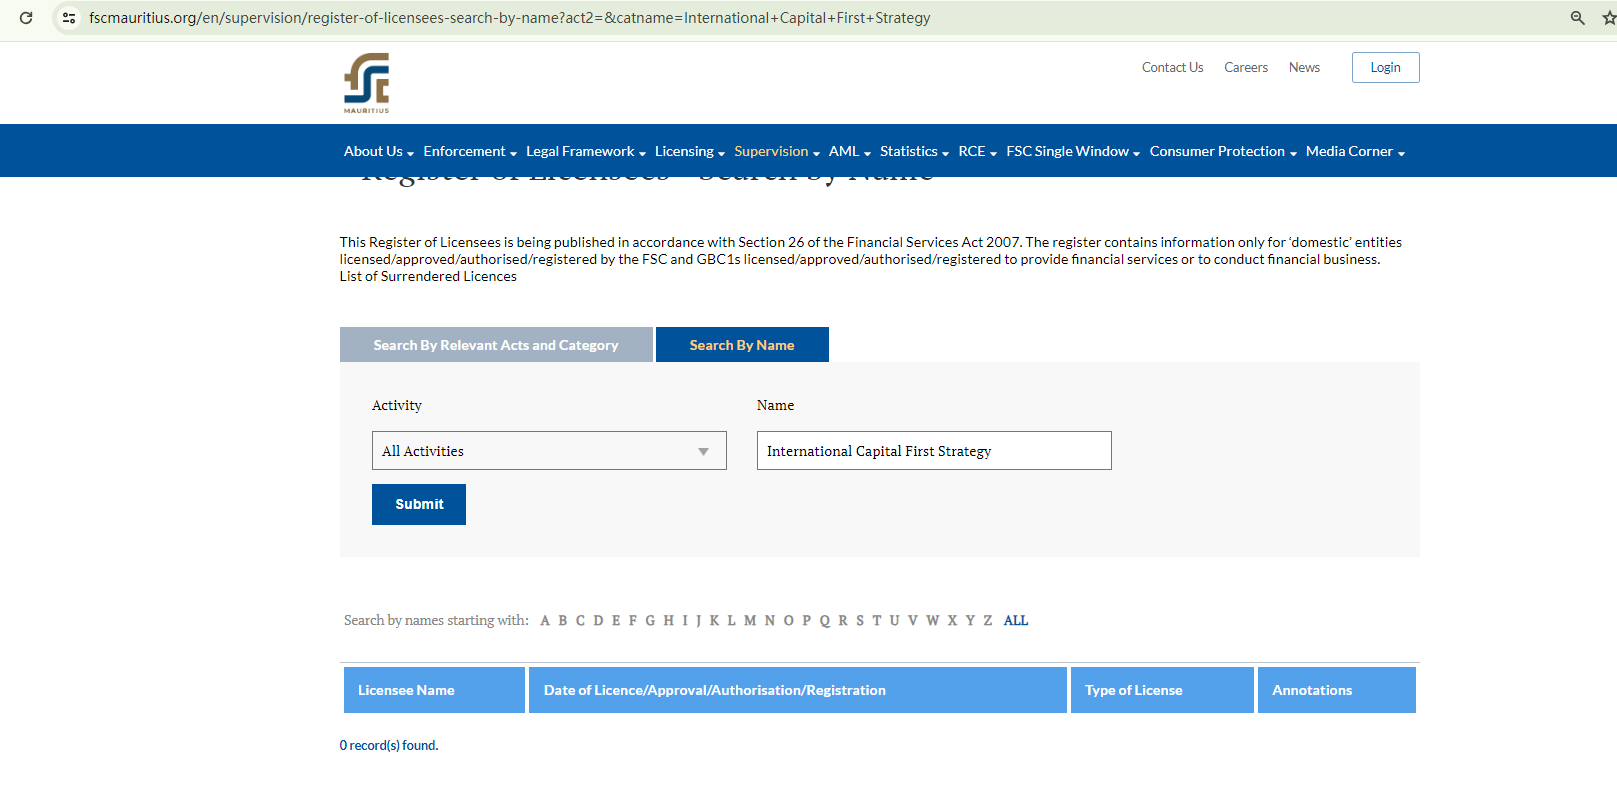Click the Date of Licence/Approval column header

pyautogui.click(x=798, y=690)
